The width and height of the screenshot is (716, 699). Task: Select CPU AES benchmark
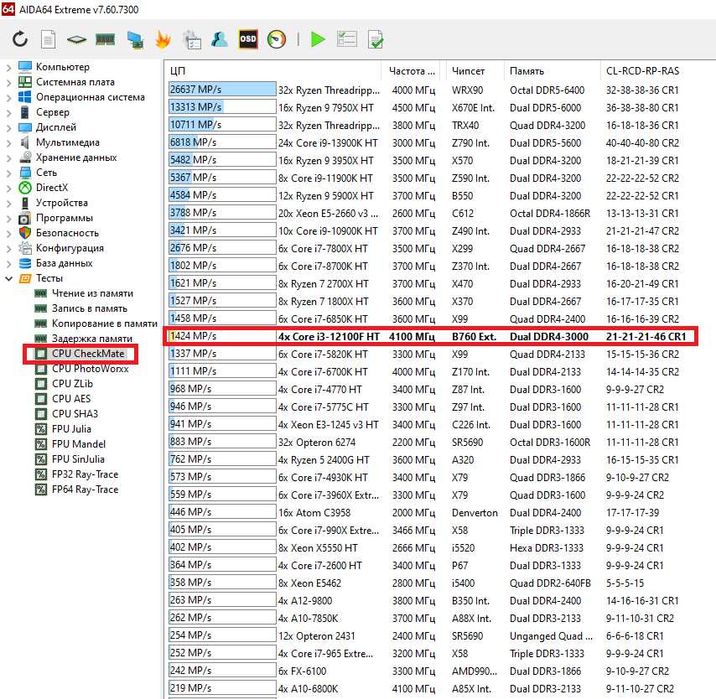click(x=71, y=399)
